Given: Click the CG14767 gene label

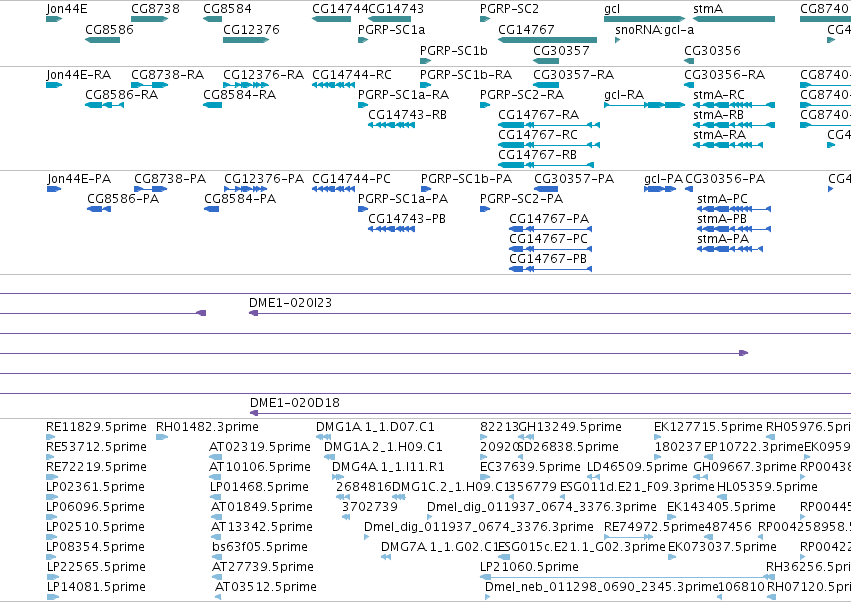Looking at the screenshot, I should click(526, 29).
